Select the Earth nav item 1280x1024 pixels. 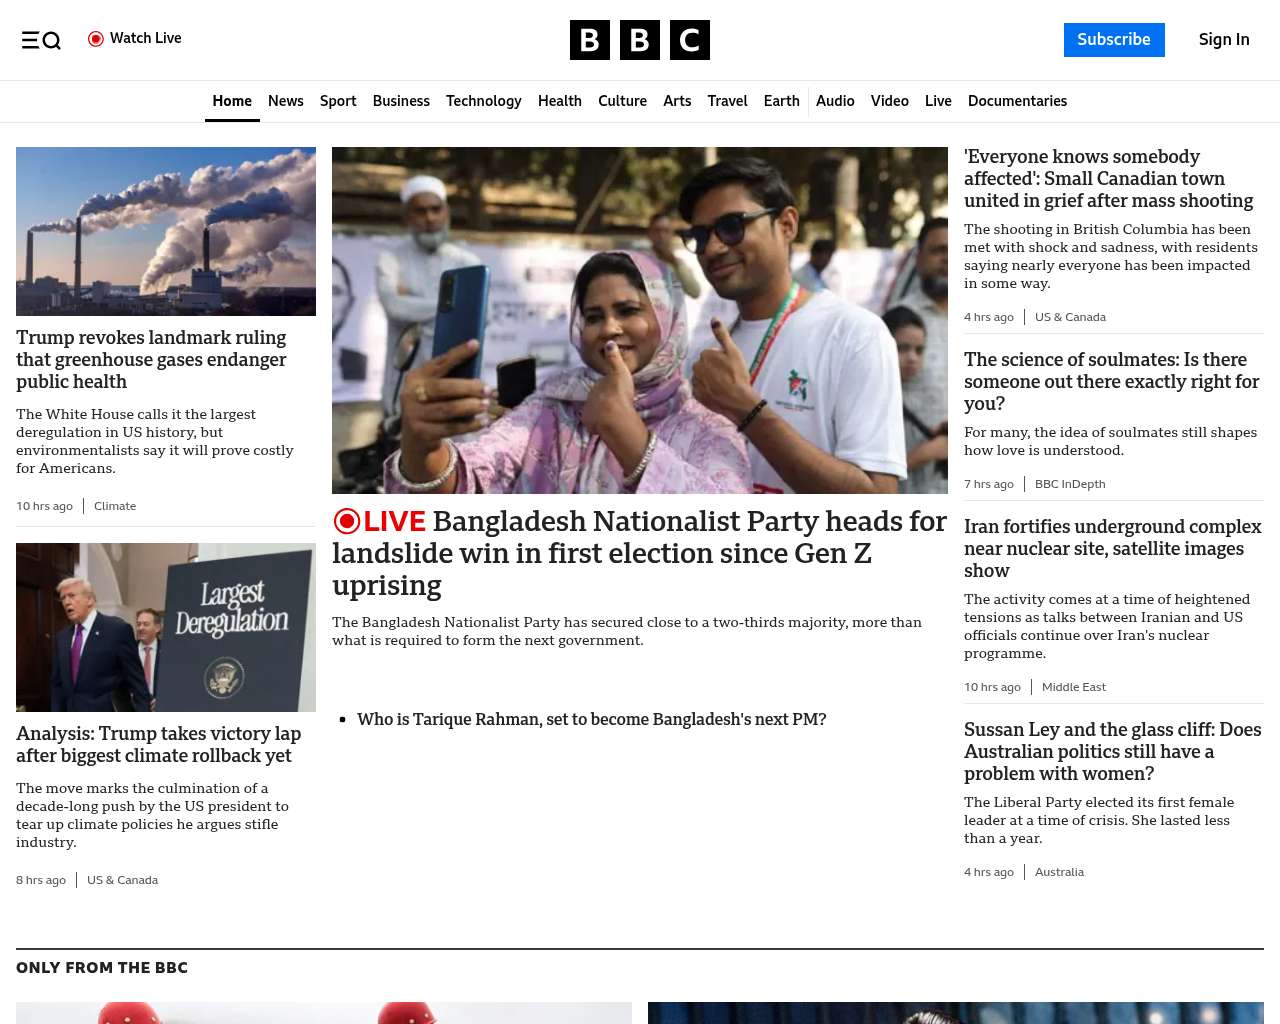(x=781, y=101)
